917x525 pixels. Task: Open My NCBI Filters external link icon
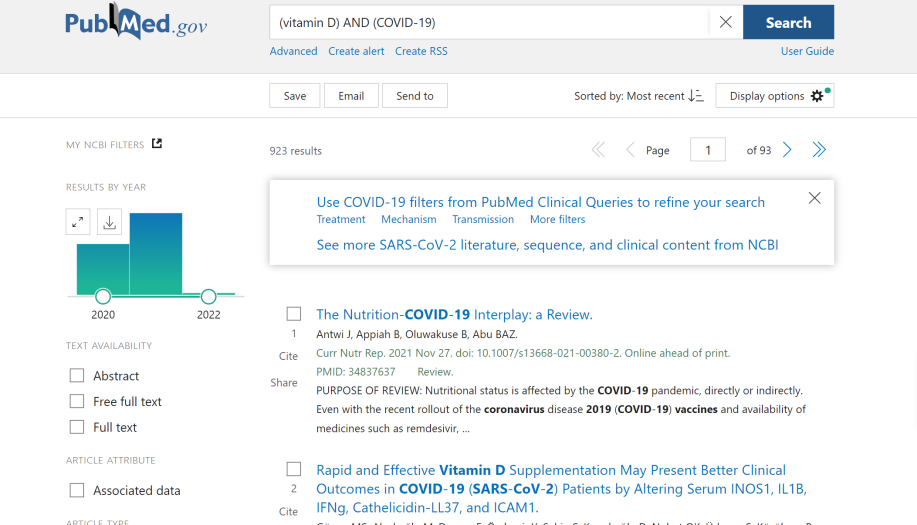tap(157, 144)
